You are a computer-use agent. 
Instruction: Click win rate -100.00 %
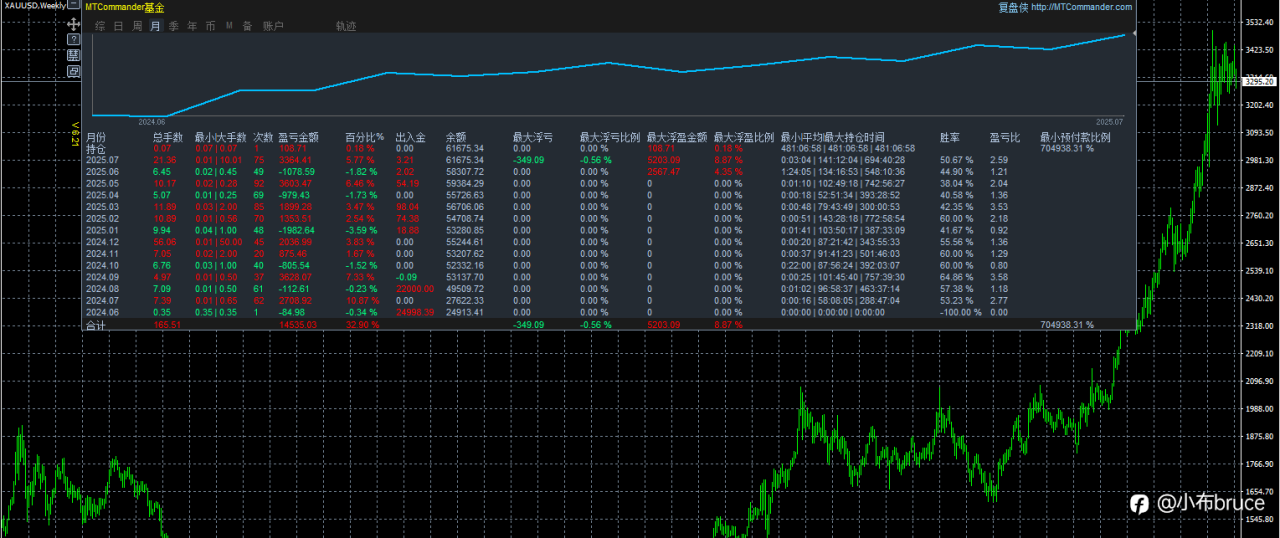(960, 312)
